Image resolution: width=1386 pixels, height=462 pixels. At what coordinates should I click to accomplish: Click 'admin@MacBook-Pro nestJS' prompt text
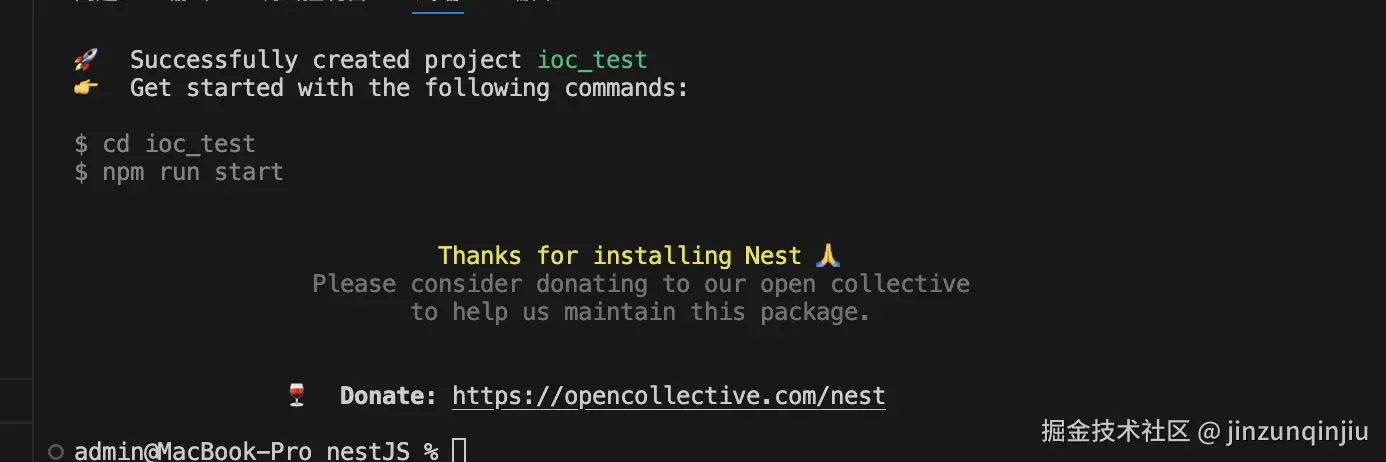coord(242,451)
